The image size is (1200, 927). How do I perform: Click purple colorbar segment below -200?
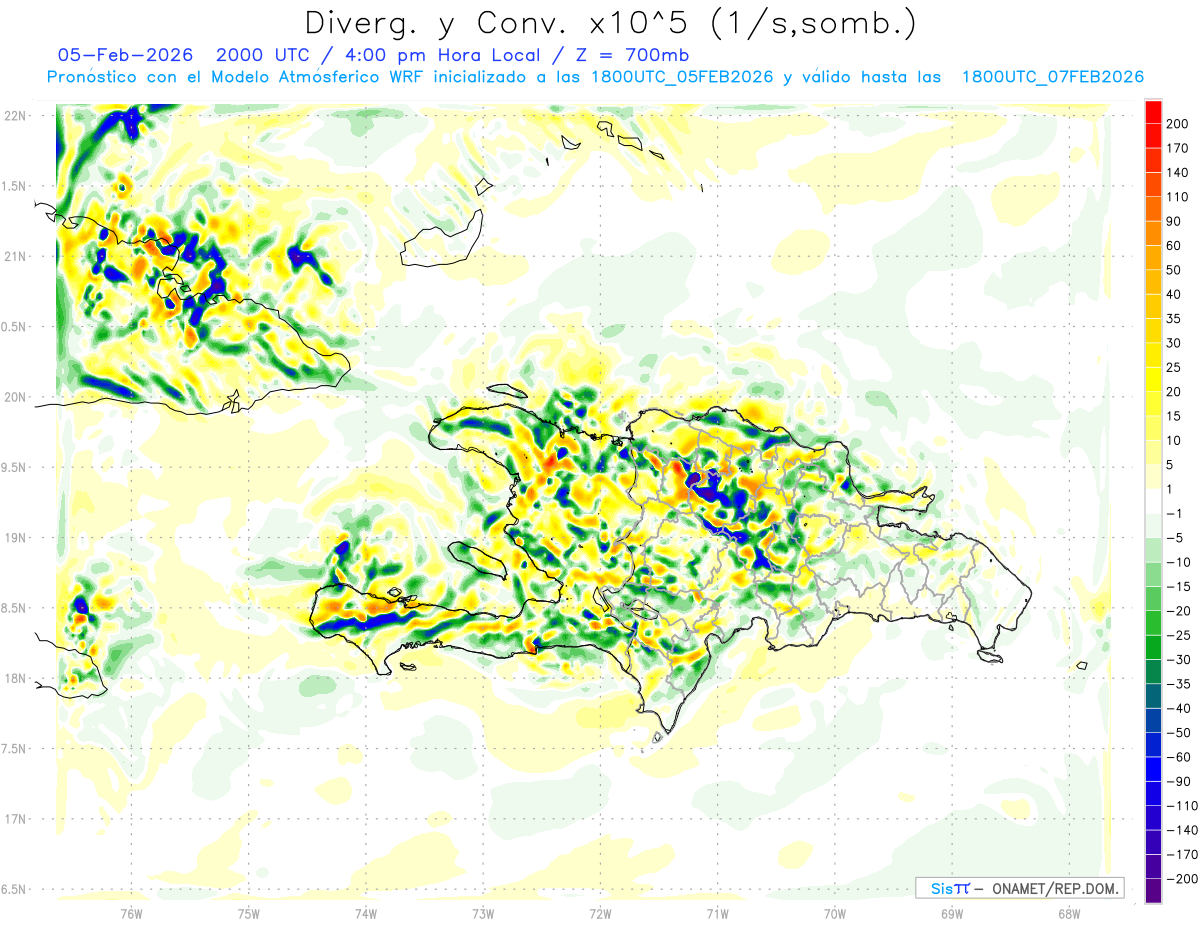click(1153, 890)
